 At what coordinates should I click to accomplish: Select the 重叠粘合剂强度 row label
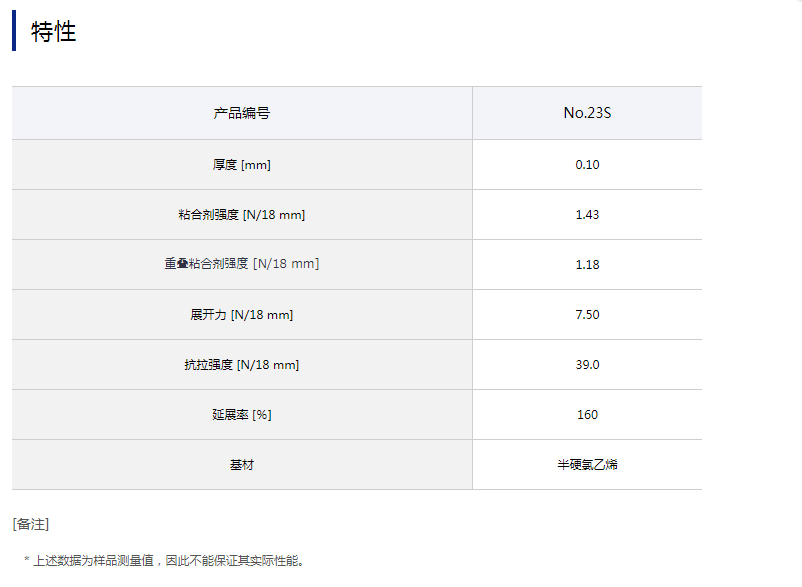tap(242, 264)
